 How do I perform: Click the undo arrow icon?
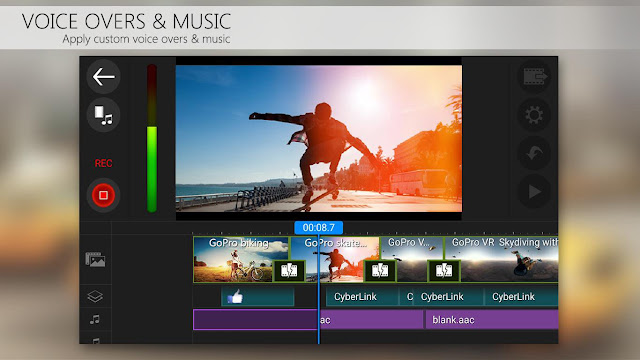click(x=534, y=153)
